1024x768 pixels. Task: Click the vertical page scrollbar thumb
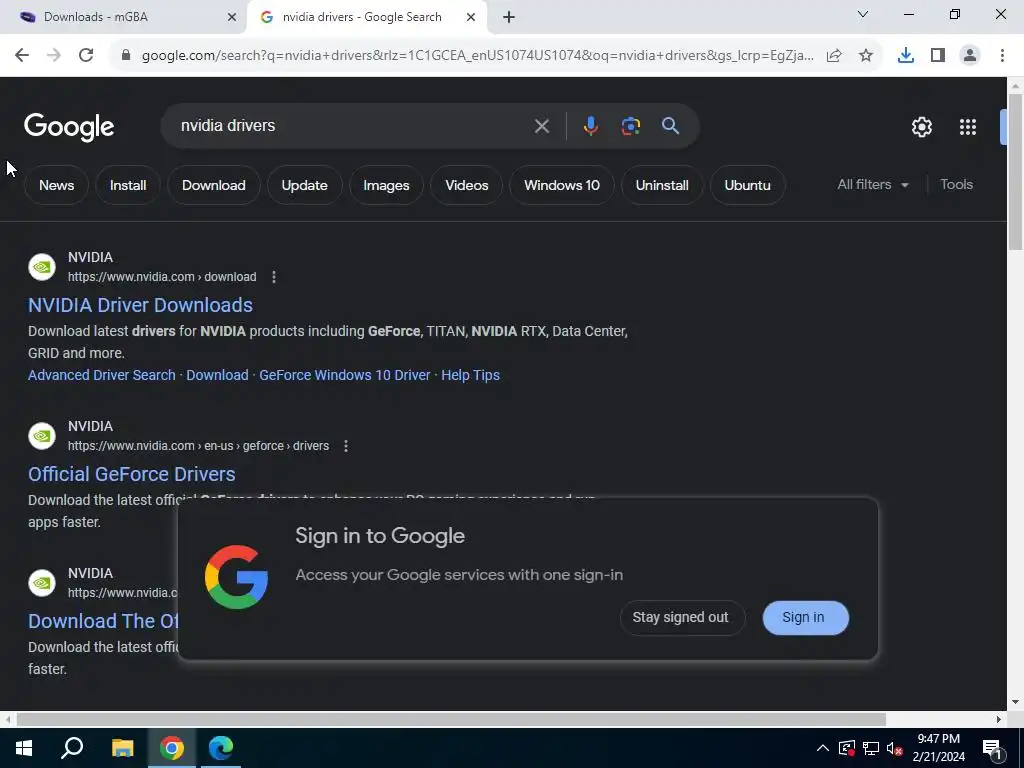(x=1015, y=171)
